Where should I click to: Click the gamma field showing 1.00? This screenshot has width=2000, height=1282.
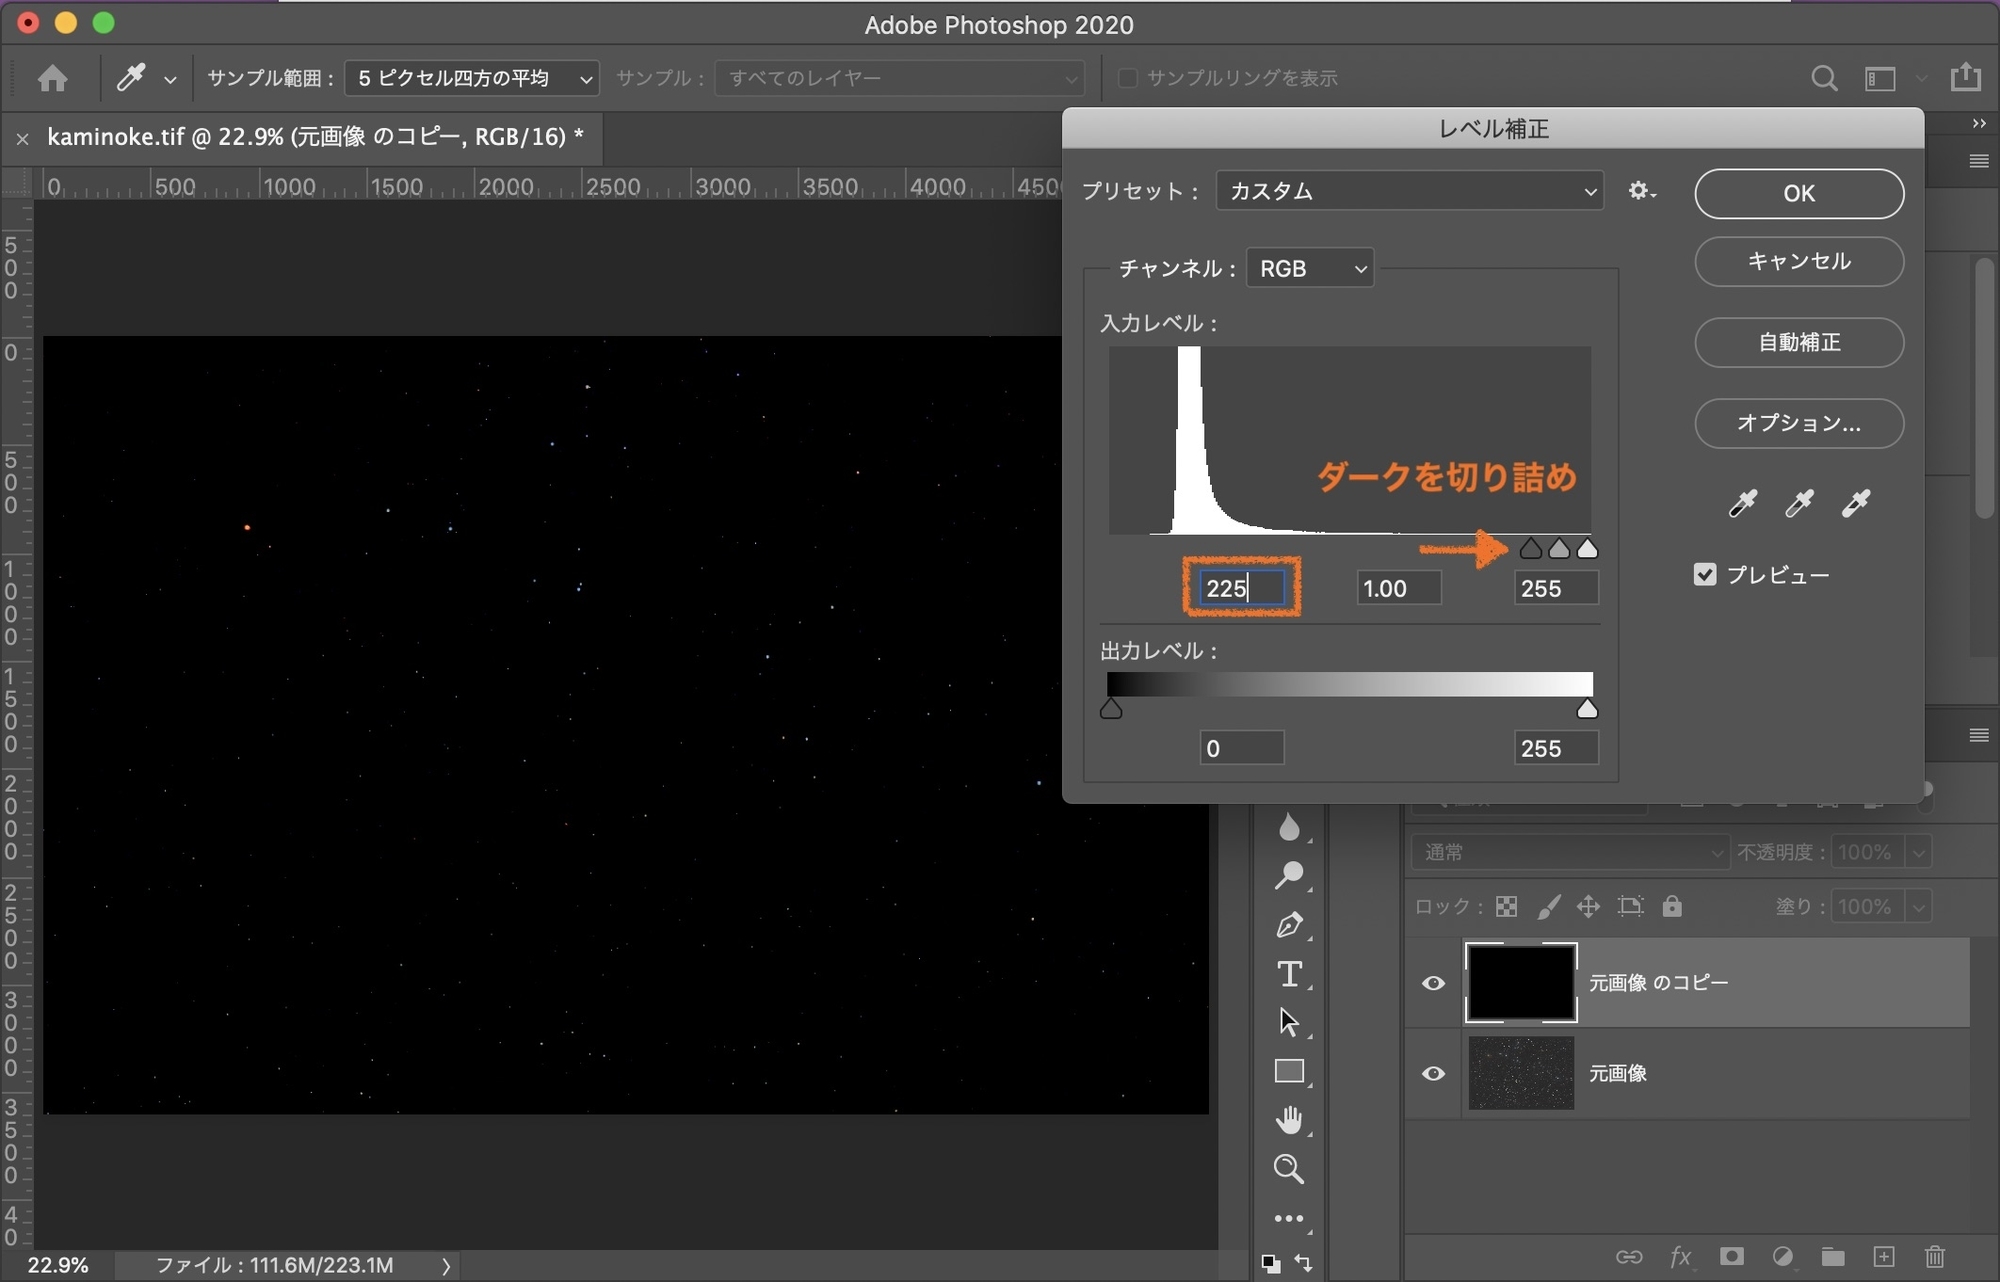click(x=1399, y=588)
